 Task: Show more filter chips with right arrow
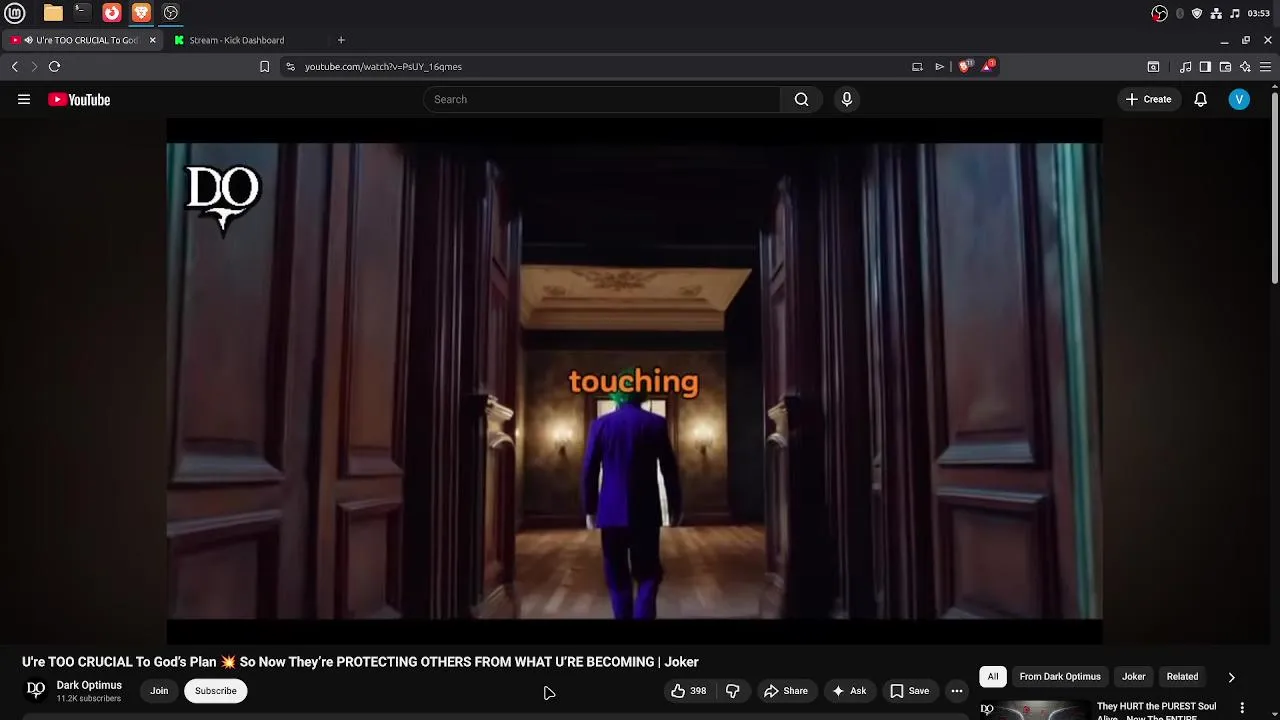[1232, 677]
